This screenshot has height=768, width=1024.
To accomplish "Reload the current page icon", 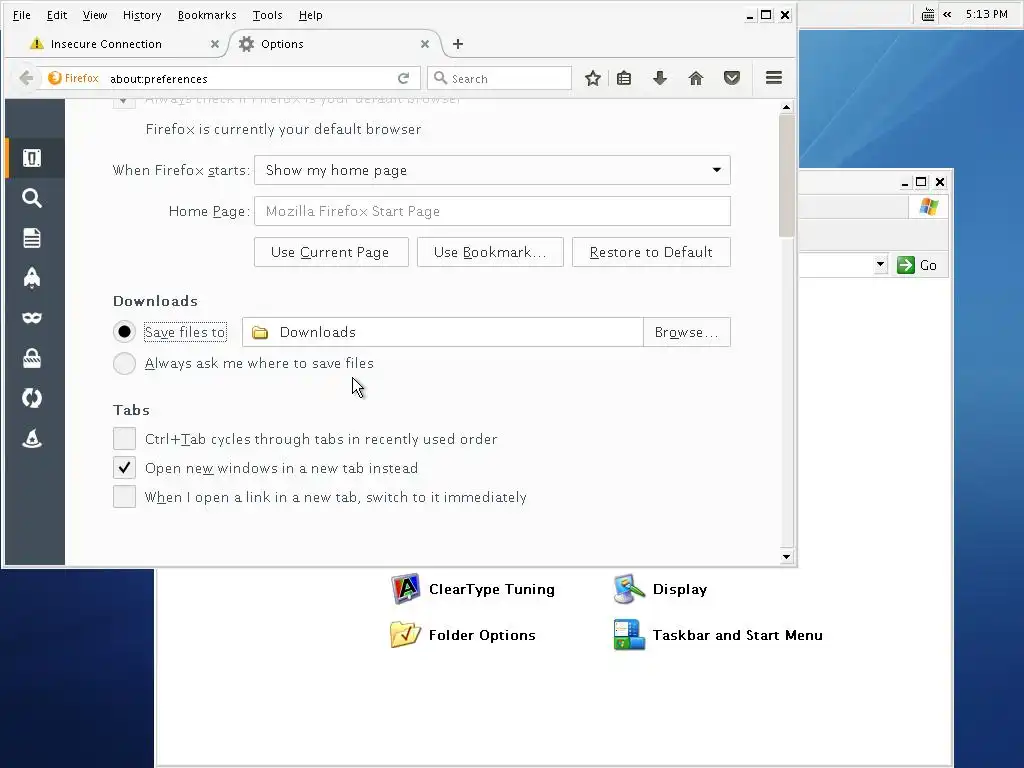I will pyautogui.click(x=404, y=78).
